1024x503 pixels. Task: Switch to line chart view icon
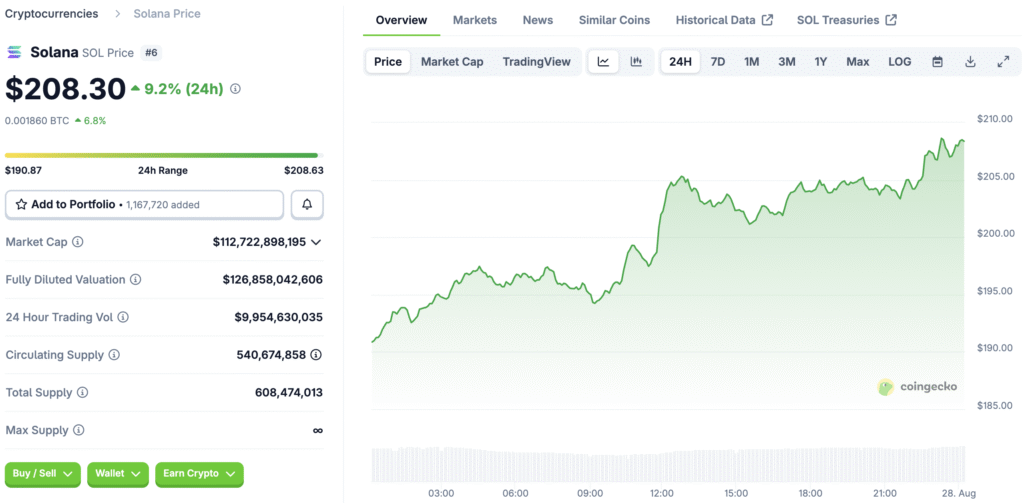click(603, 62)
